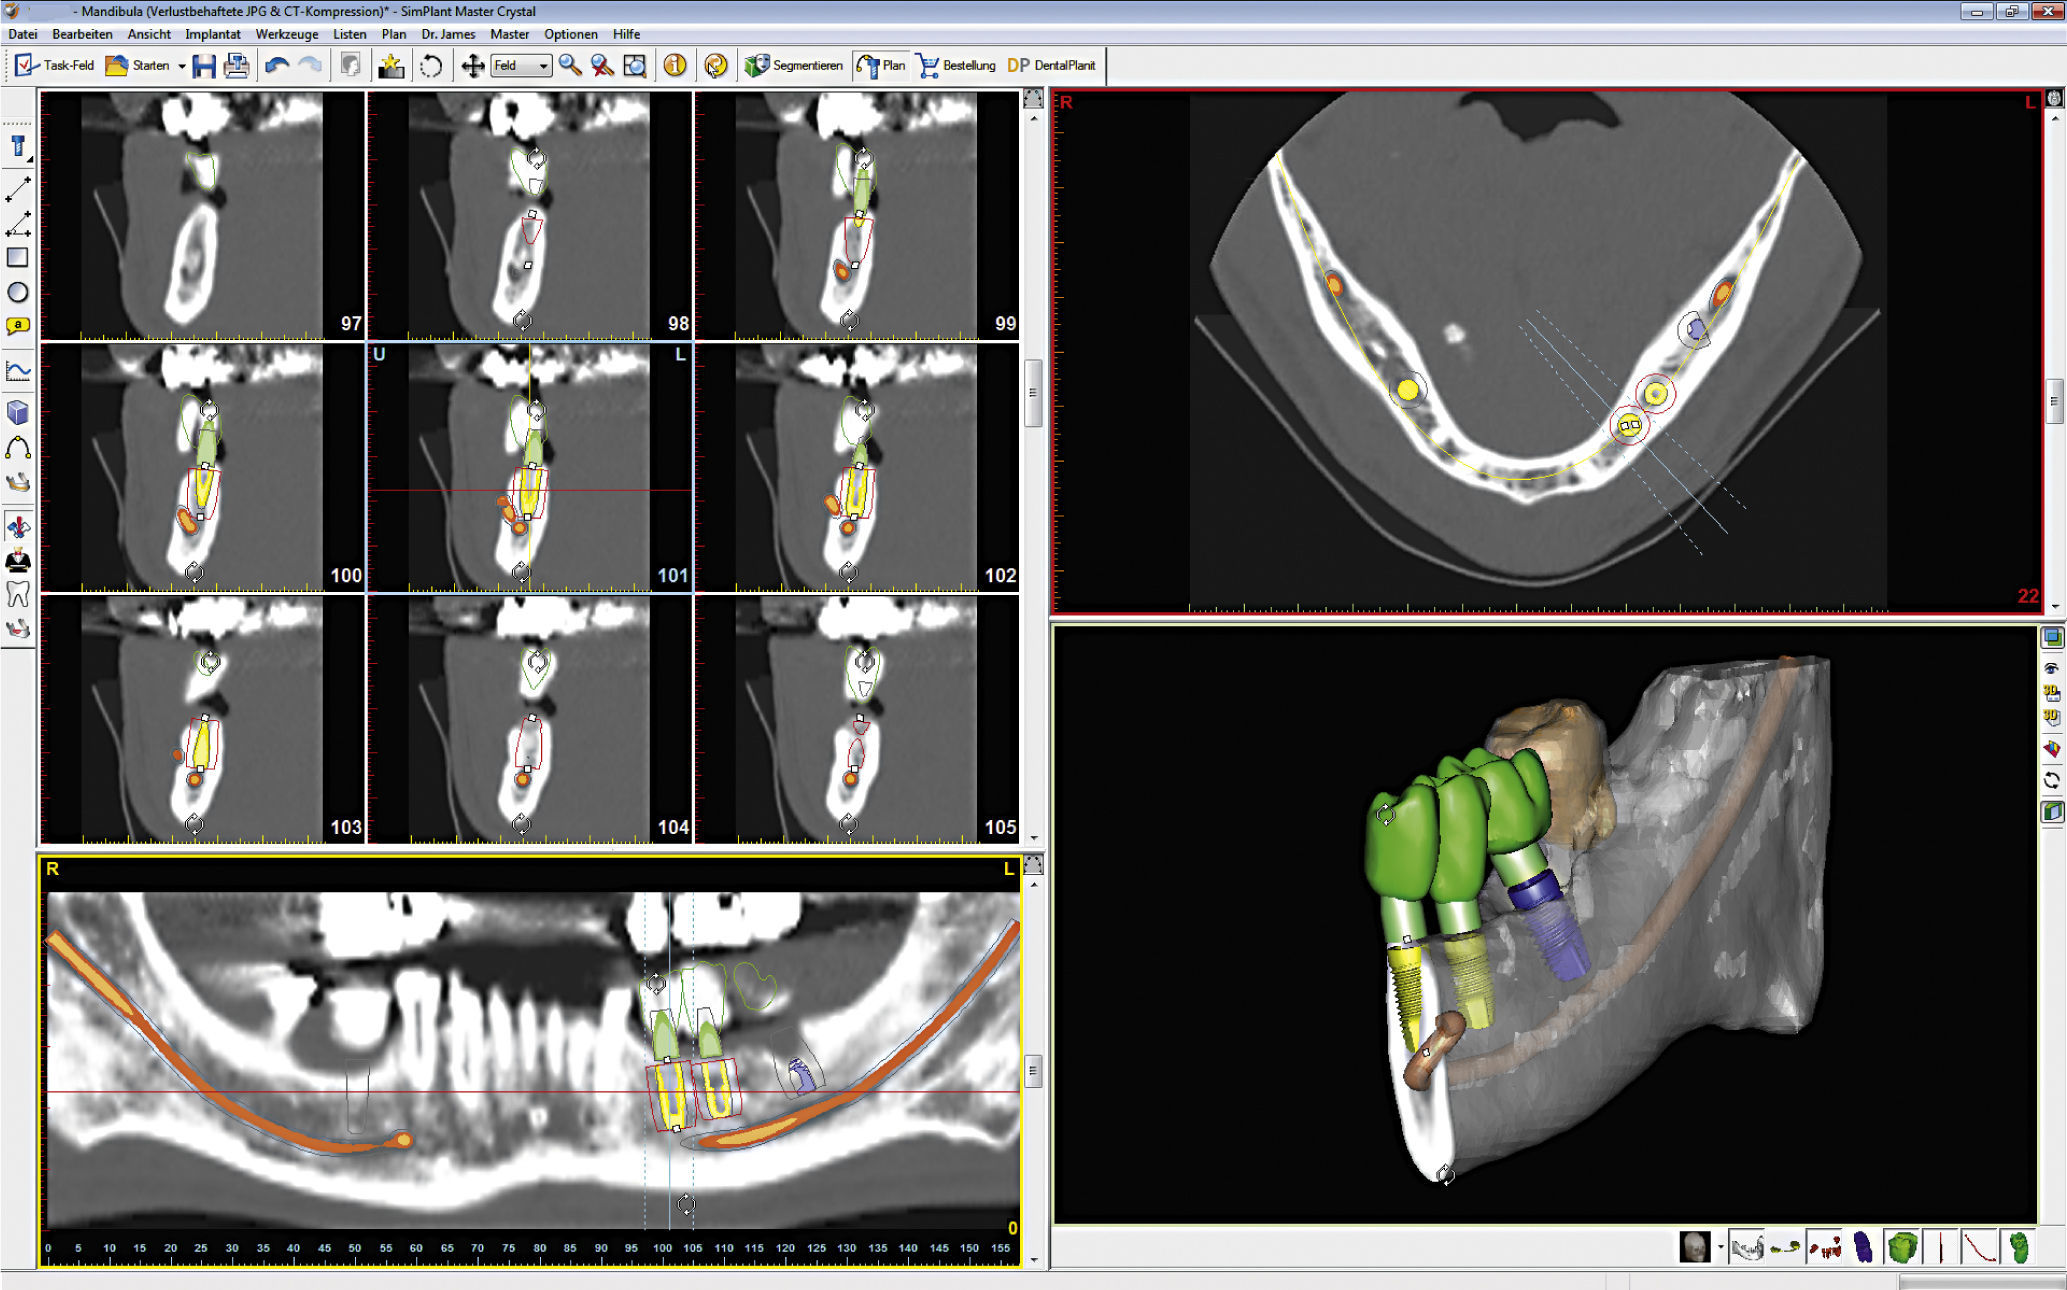Click the magnifier zoom icon
The image size is (2067, 1290).
[x=570, y=66]
